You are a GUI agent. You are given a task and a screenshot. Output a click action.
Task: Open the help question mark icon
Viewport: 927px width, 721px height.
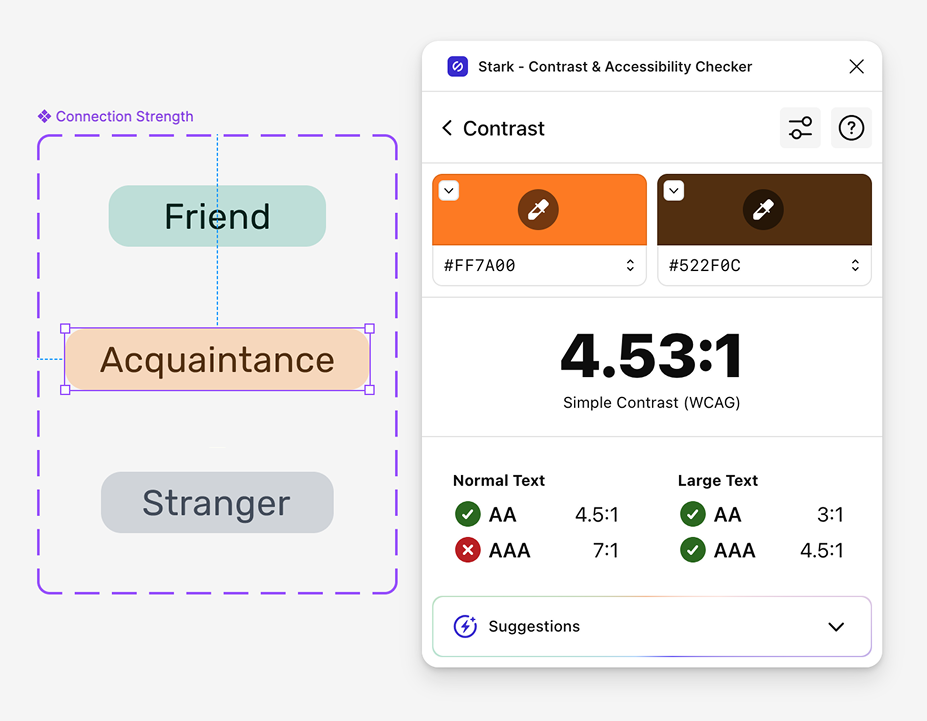[x=851, y=128]
